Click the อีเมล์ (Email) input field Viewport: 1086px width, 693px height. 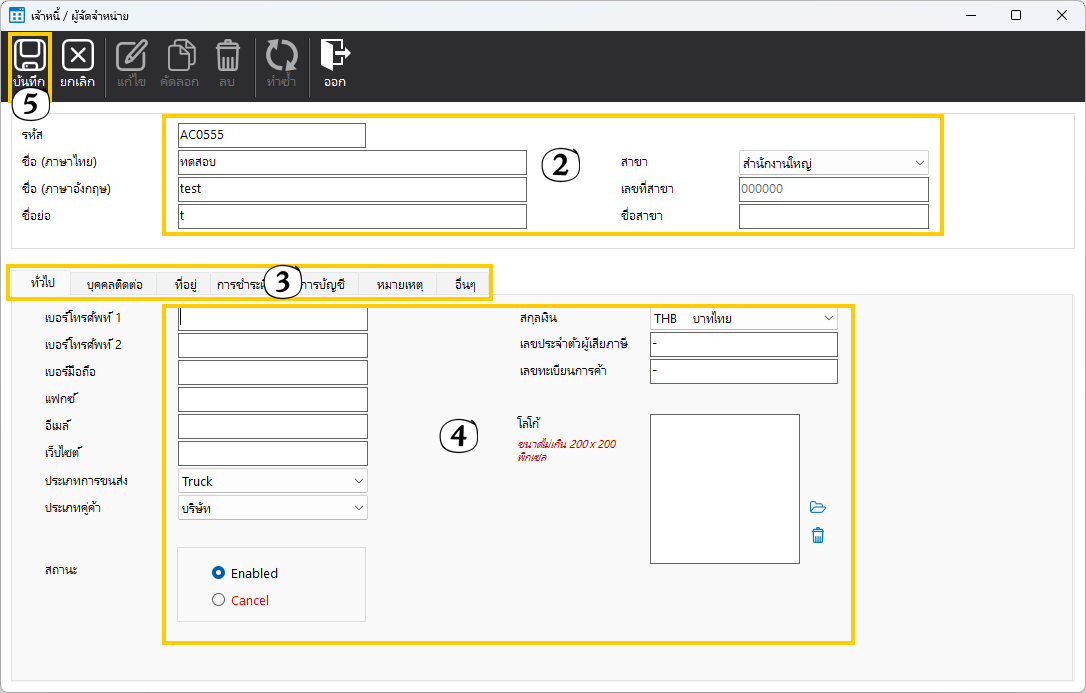pos(272,427)
